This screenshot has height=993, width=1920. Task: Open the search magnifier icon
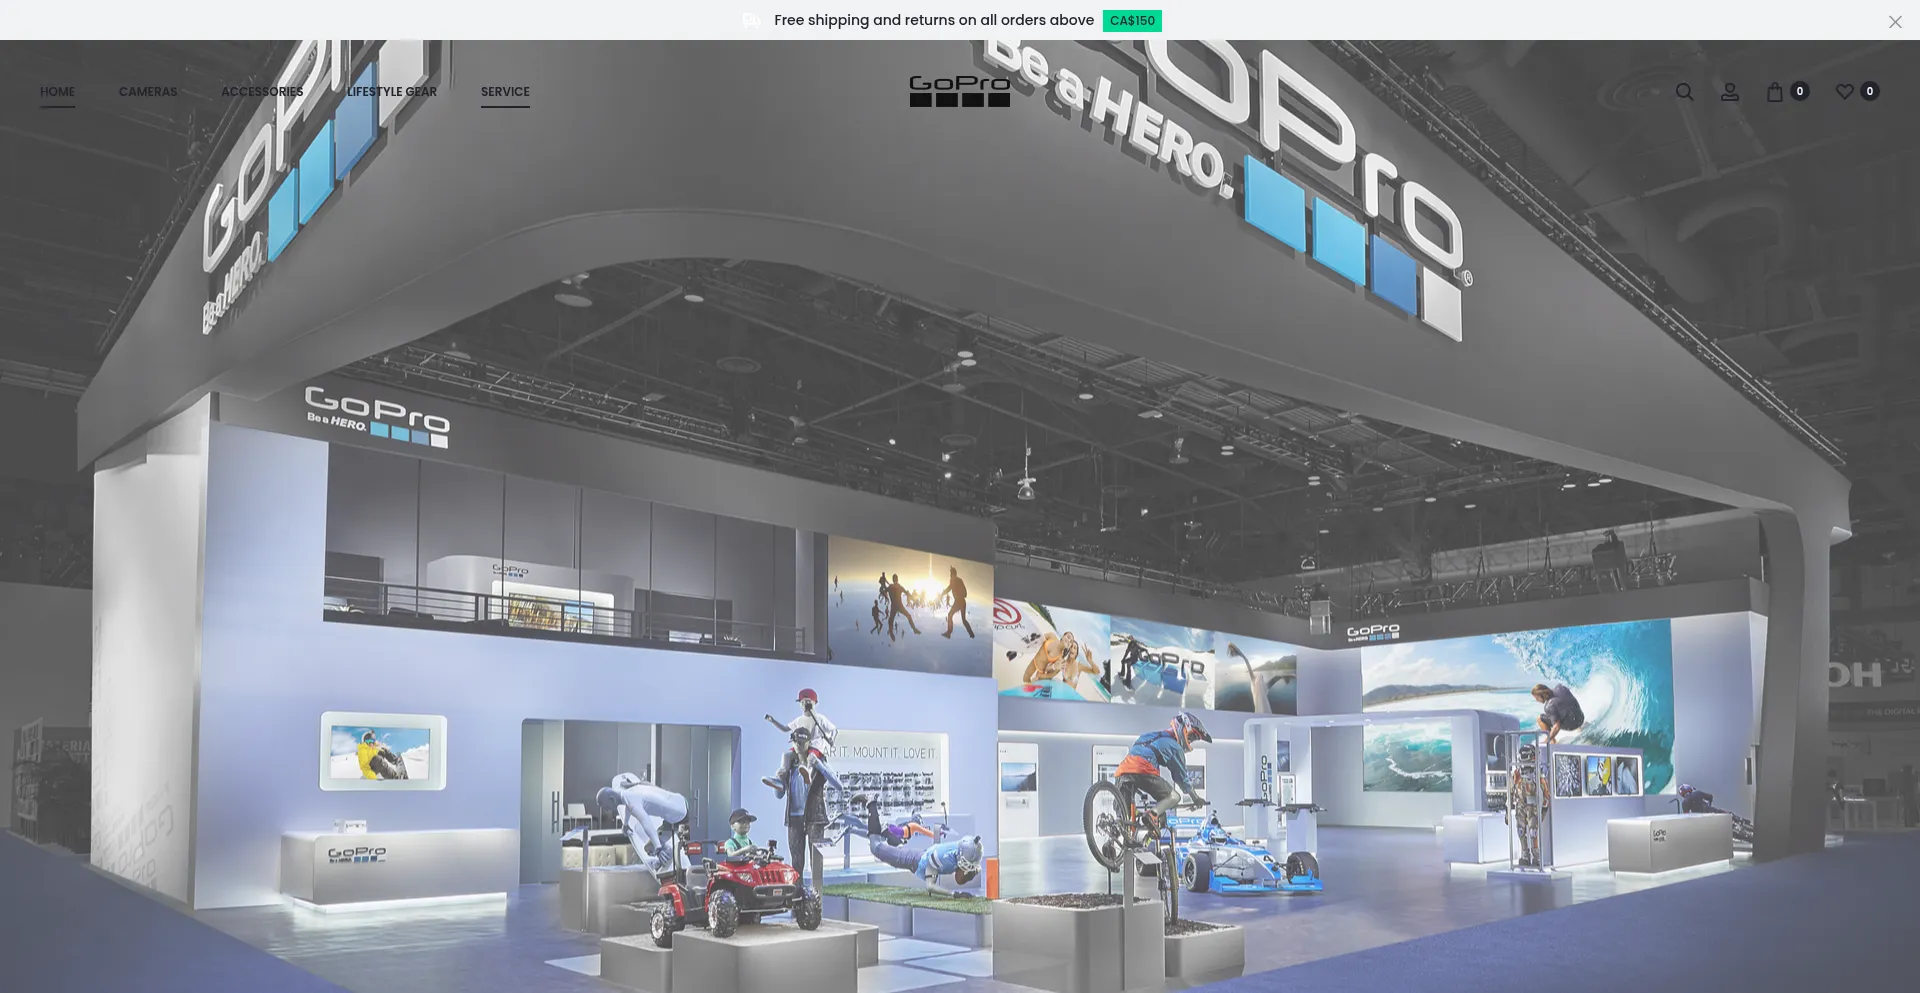point(1684,92)
